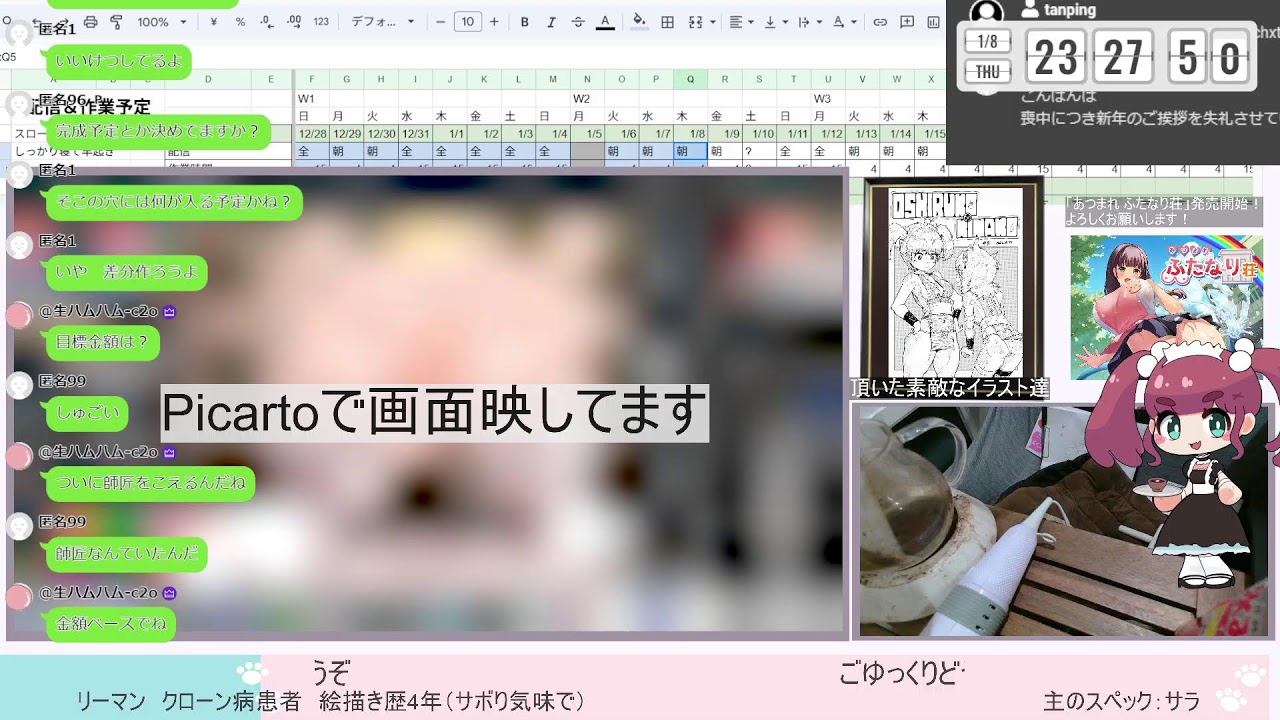Open the text rotation dropdown
1280x720 pixels.
click(844, 22)
